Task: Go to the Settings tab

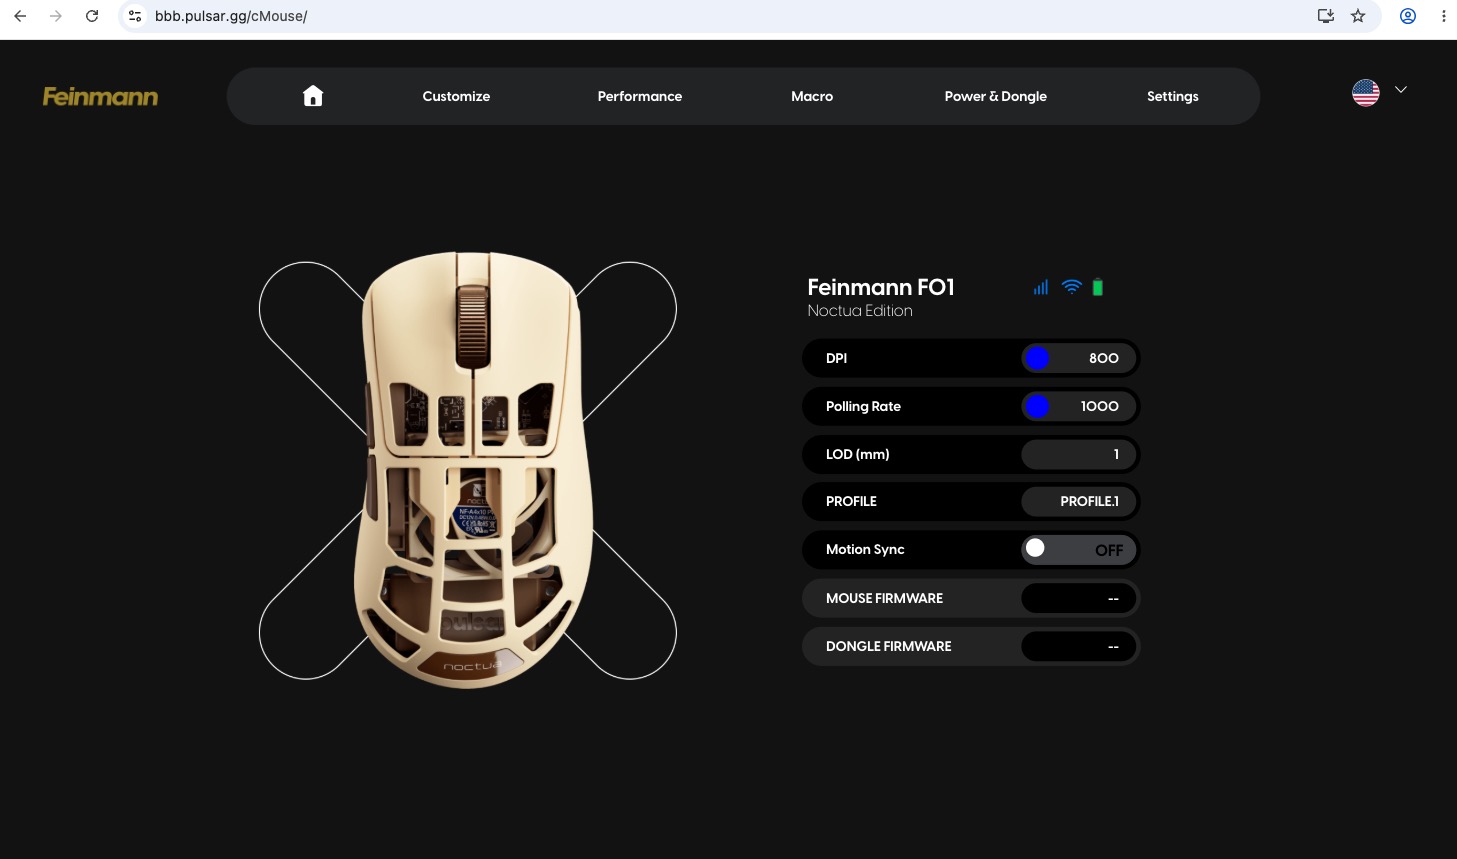Action: pyautogui.click(x=1173, y=96)
